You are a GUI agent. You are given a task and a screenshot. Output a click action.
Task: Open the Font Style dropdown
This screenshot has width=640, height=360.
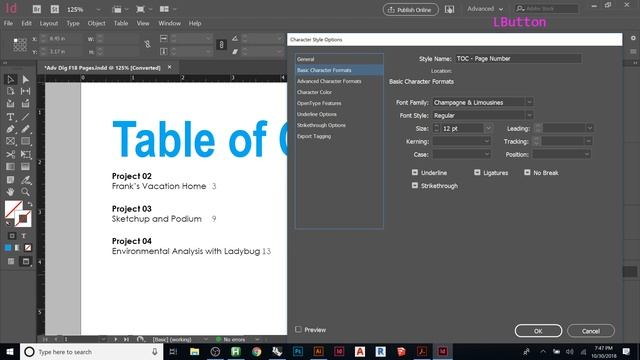tap(529, 115)
